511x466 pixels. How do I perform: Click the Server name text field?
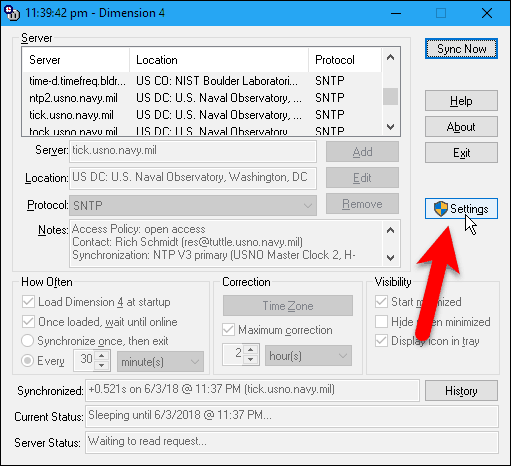193,151
